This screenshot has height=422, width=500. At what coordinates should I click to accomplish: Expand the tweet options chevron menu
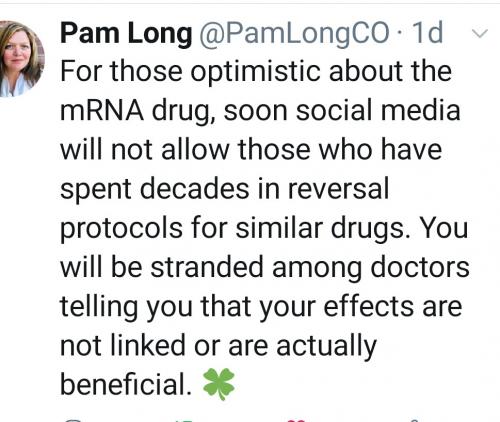pos(480,33)
